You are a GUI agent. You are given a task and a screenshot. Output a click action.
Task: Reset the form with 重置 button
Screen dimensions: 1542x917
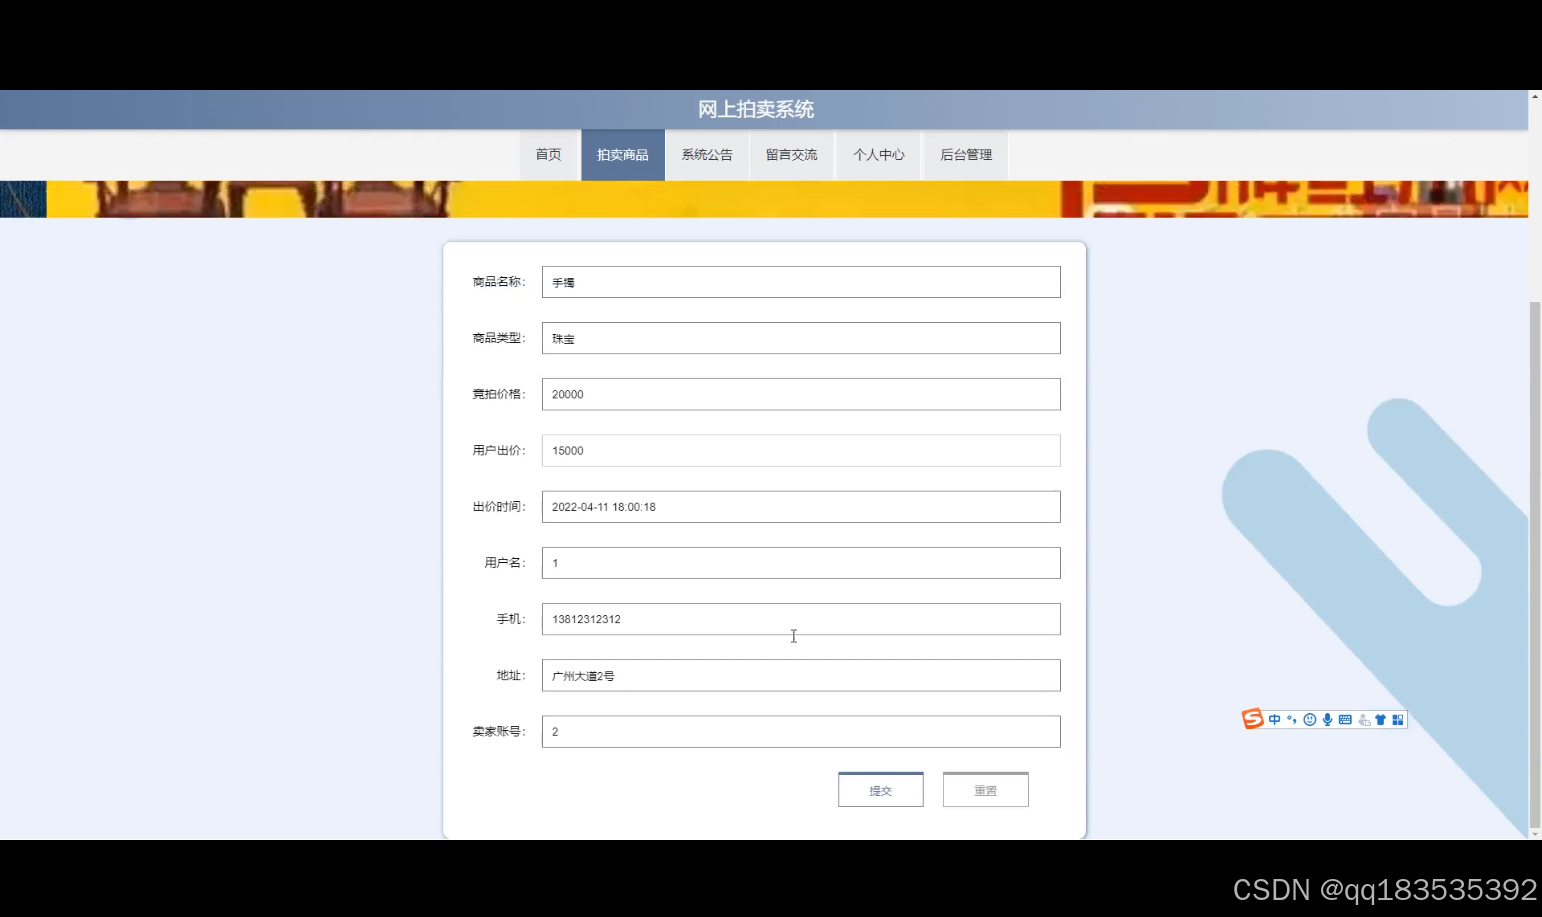click(x=985, y=789)
